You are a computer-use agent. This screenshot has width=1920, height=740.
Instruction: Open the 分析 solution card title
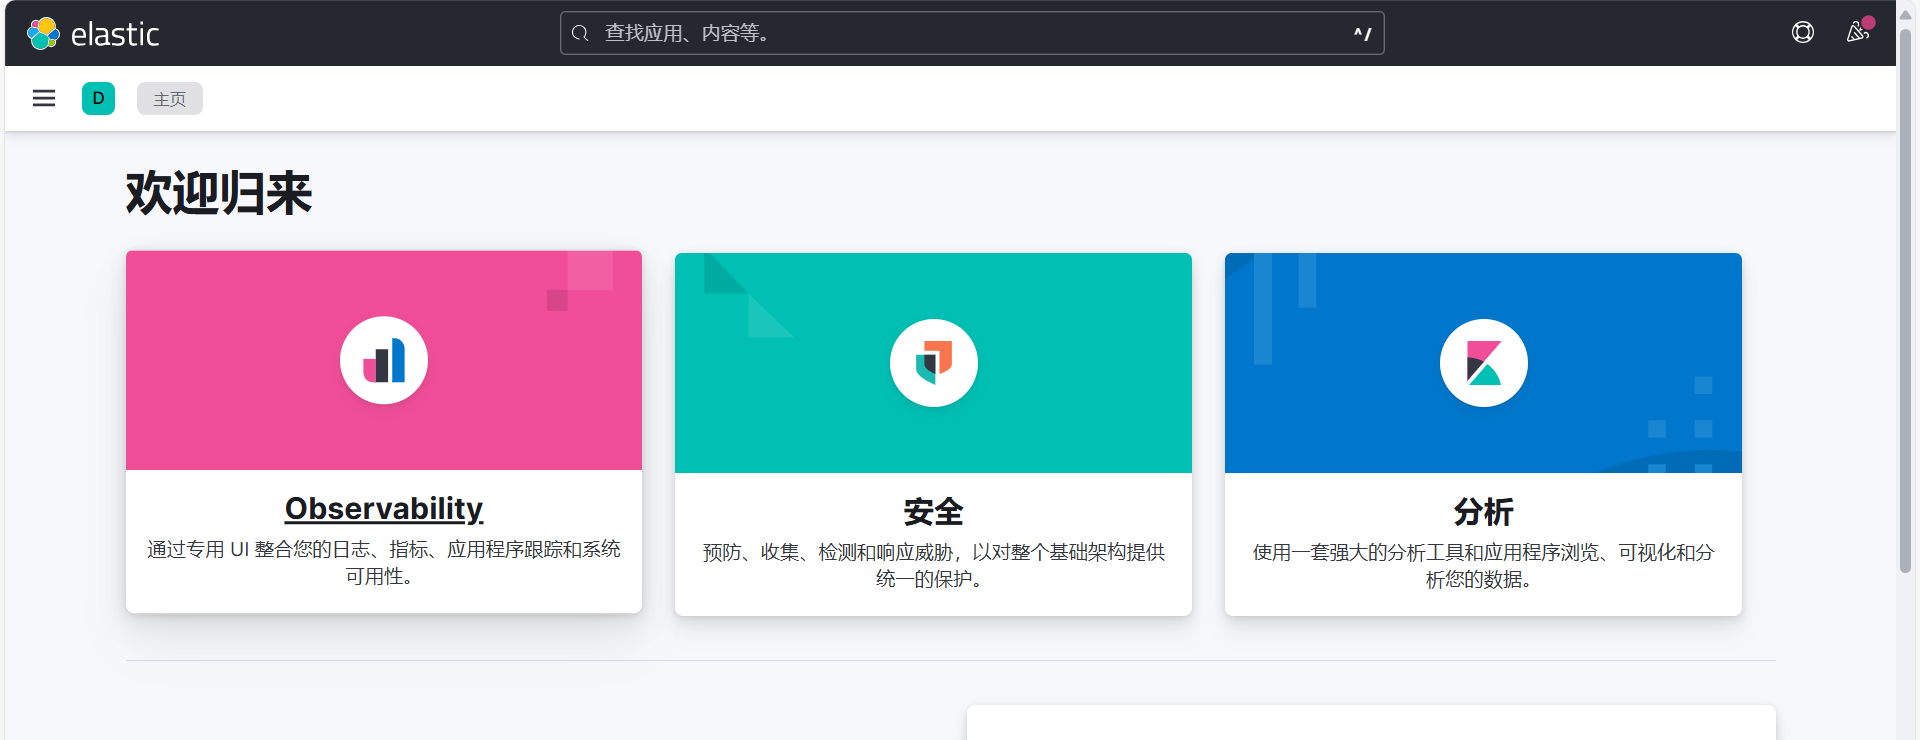(1484, 512)
